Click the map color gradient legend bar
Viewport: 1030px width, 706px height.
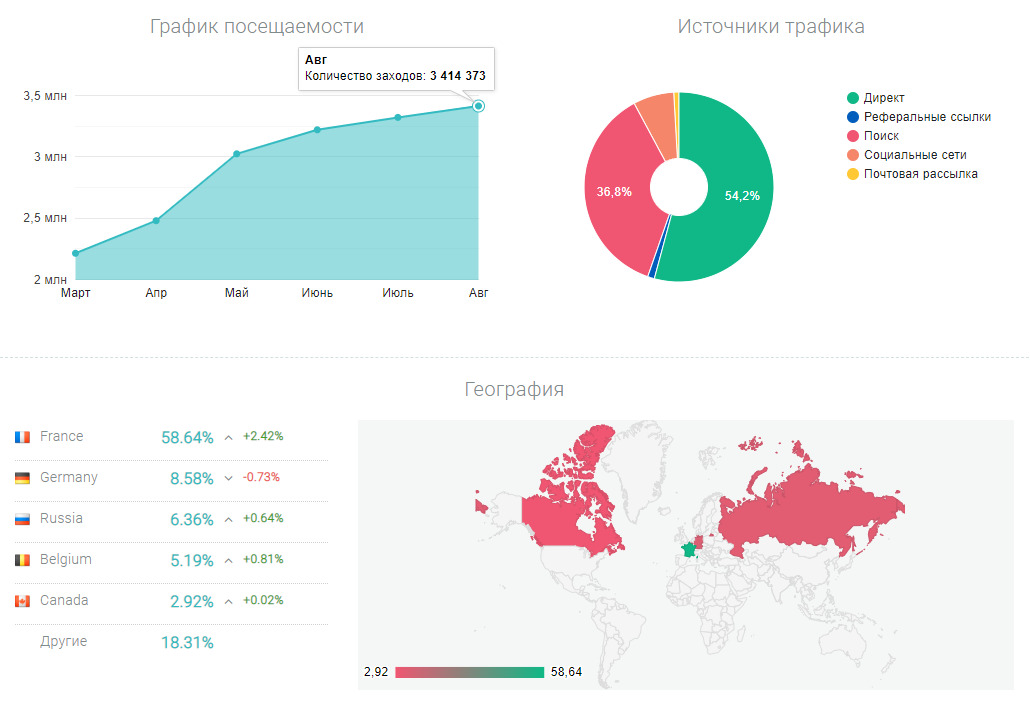pyautogui.click(x=469, y=672)
